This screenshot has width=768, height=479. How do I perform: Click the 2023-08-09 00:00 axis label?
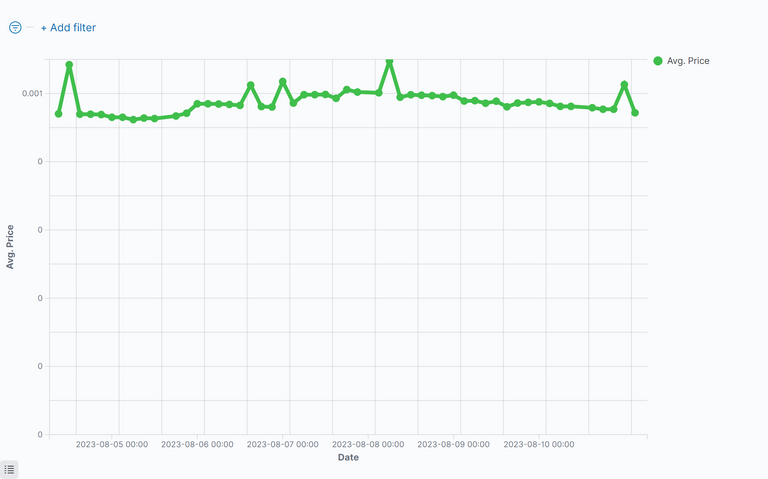pos(454,444)
